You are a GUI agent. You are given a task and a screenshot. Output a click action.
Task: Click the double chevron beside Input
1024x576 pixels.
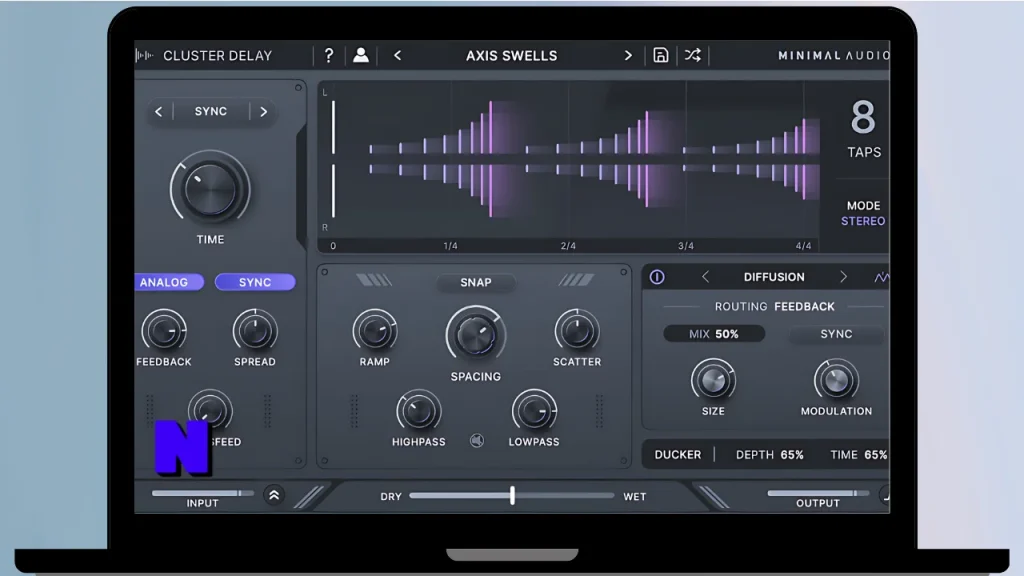click(274, 495)
